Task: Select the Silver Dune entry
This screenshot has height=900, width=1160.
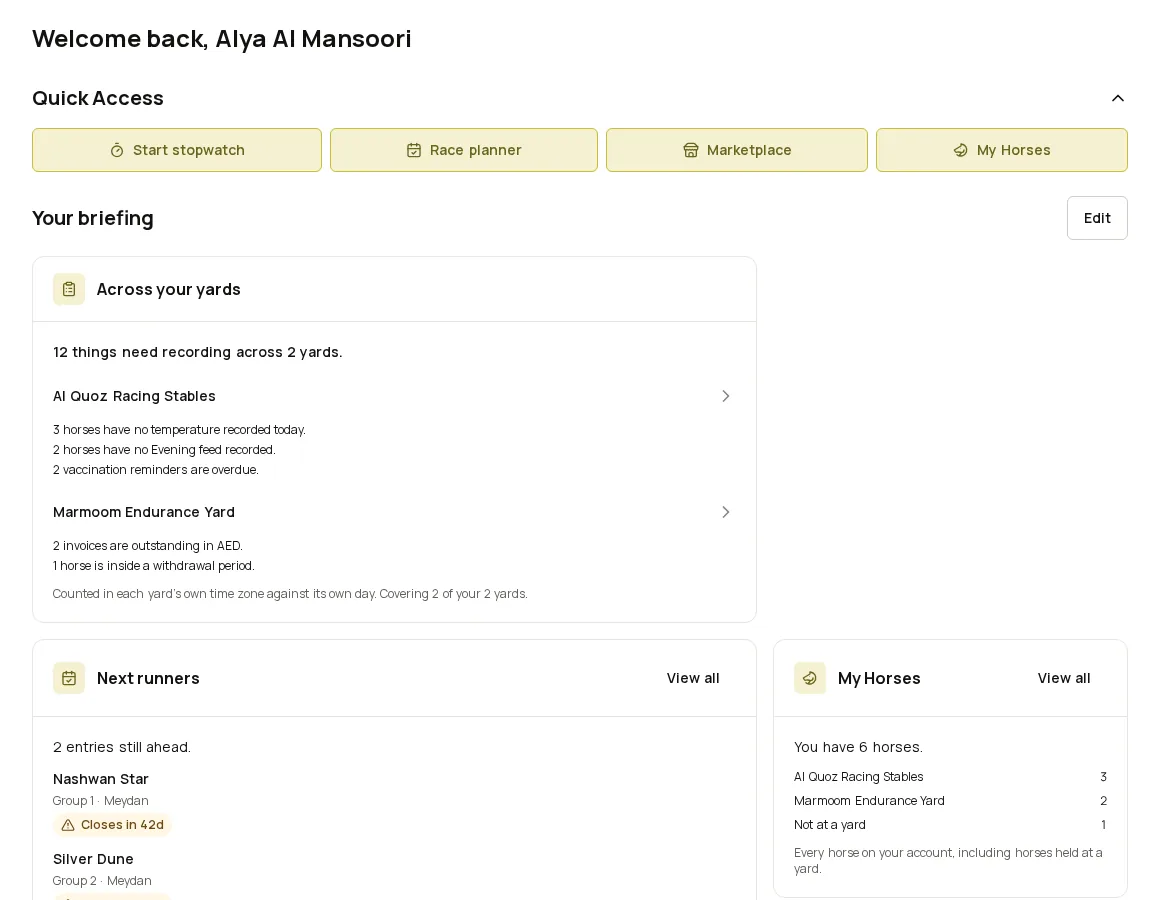Action: (x=93, y=859)
